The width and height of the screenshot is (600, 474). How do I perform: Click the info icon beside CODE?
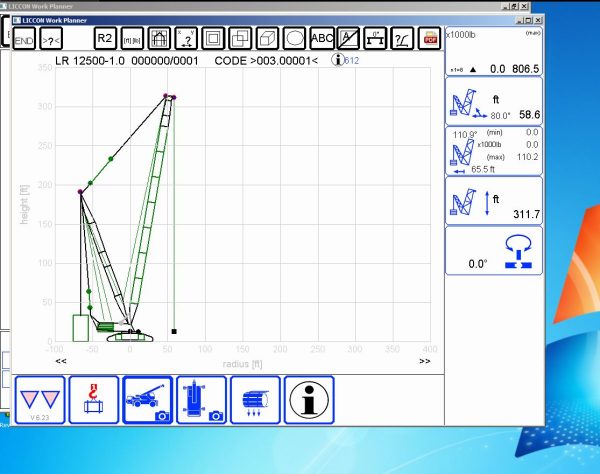[x=338, y=60]
